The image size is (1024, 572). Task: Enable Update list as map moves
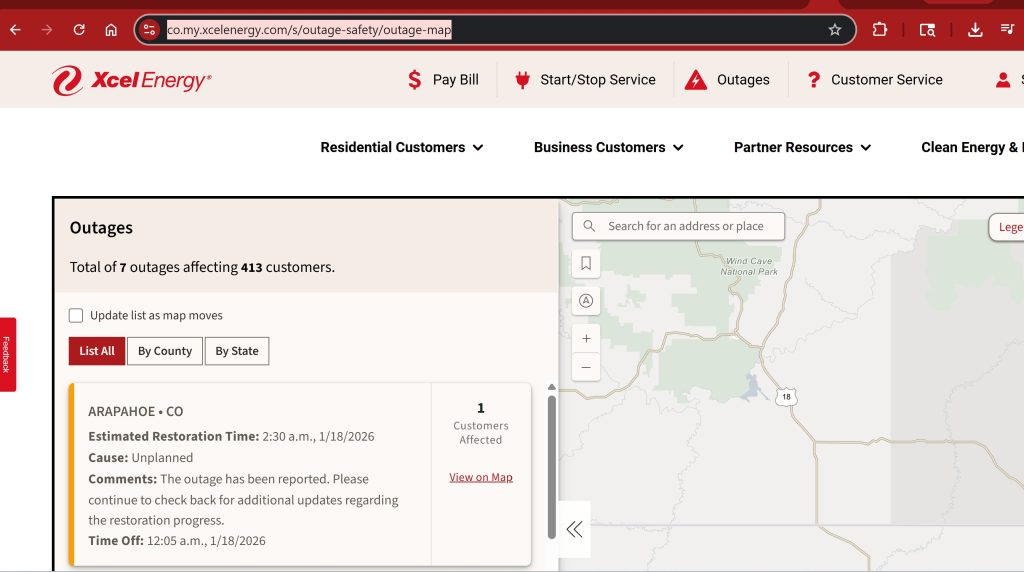tap(76, 316)
